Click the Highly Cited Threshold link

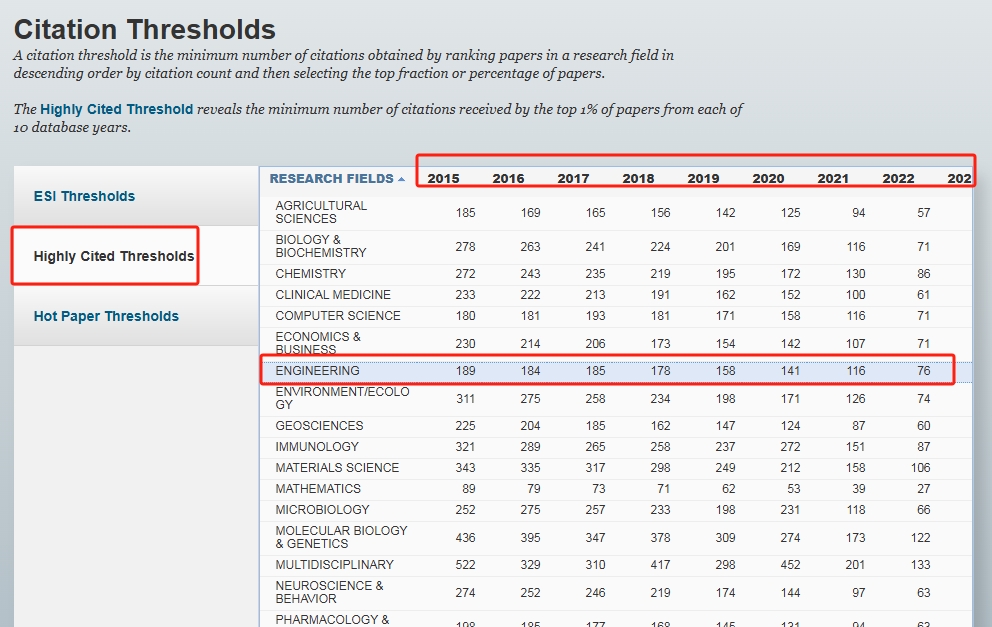coord(116,109)
